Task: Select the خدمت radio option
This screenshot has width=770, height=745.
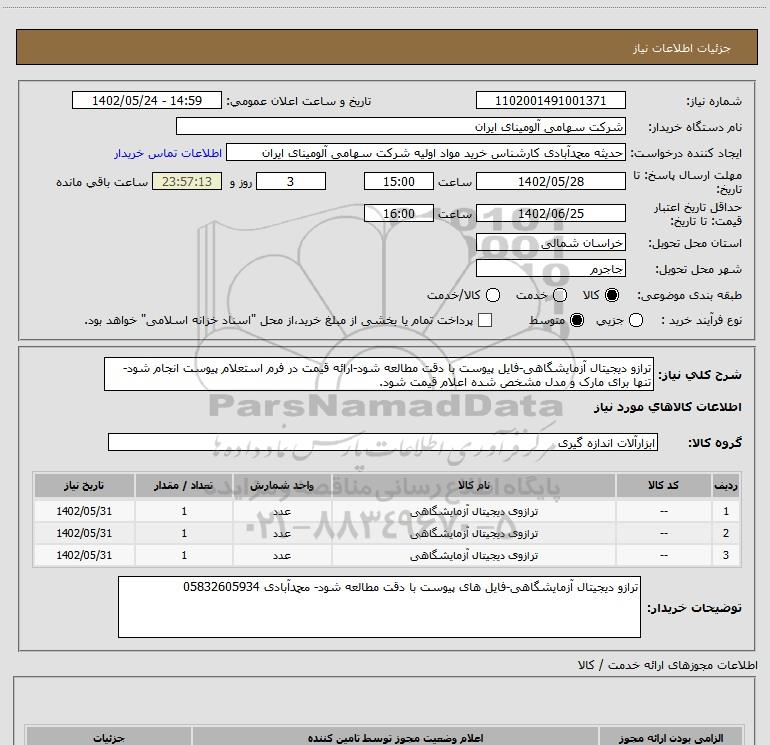Action: pos(559,295)
